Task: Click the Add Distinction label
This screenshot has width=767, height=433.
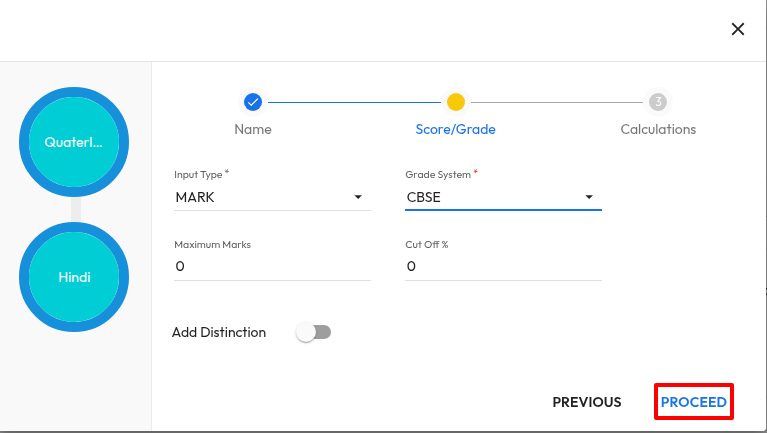Action: [x=219, y=332]
